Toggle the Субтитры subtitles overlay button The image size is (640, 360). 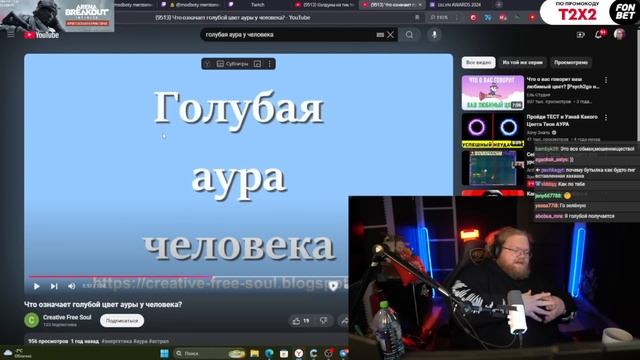pyautogui.click(x=232, y=64)
